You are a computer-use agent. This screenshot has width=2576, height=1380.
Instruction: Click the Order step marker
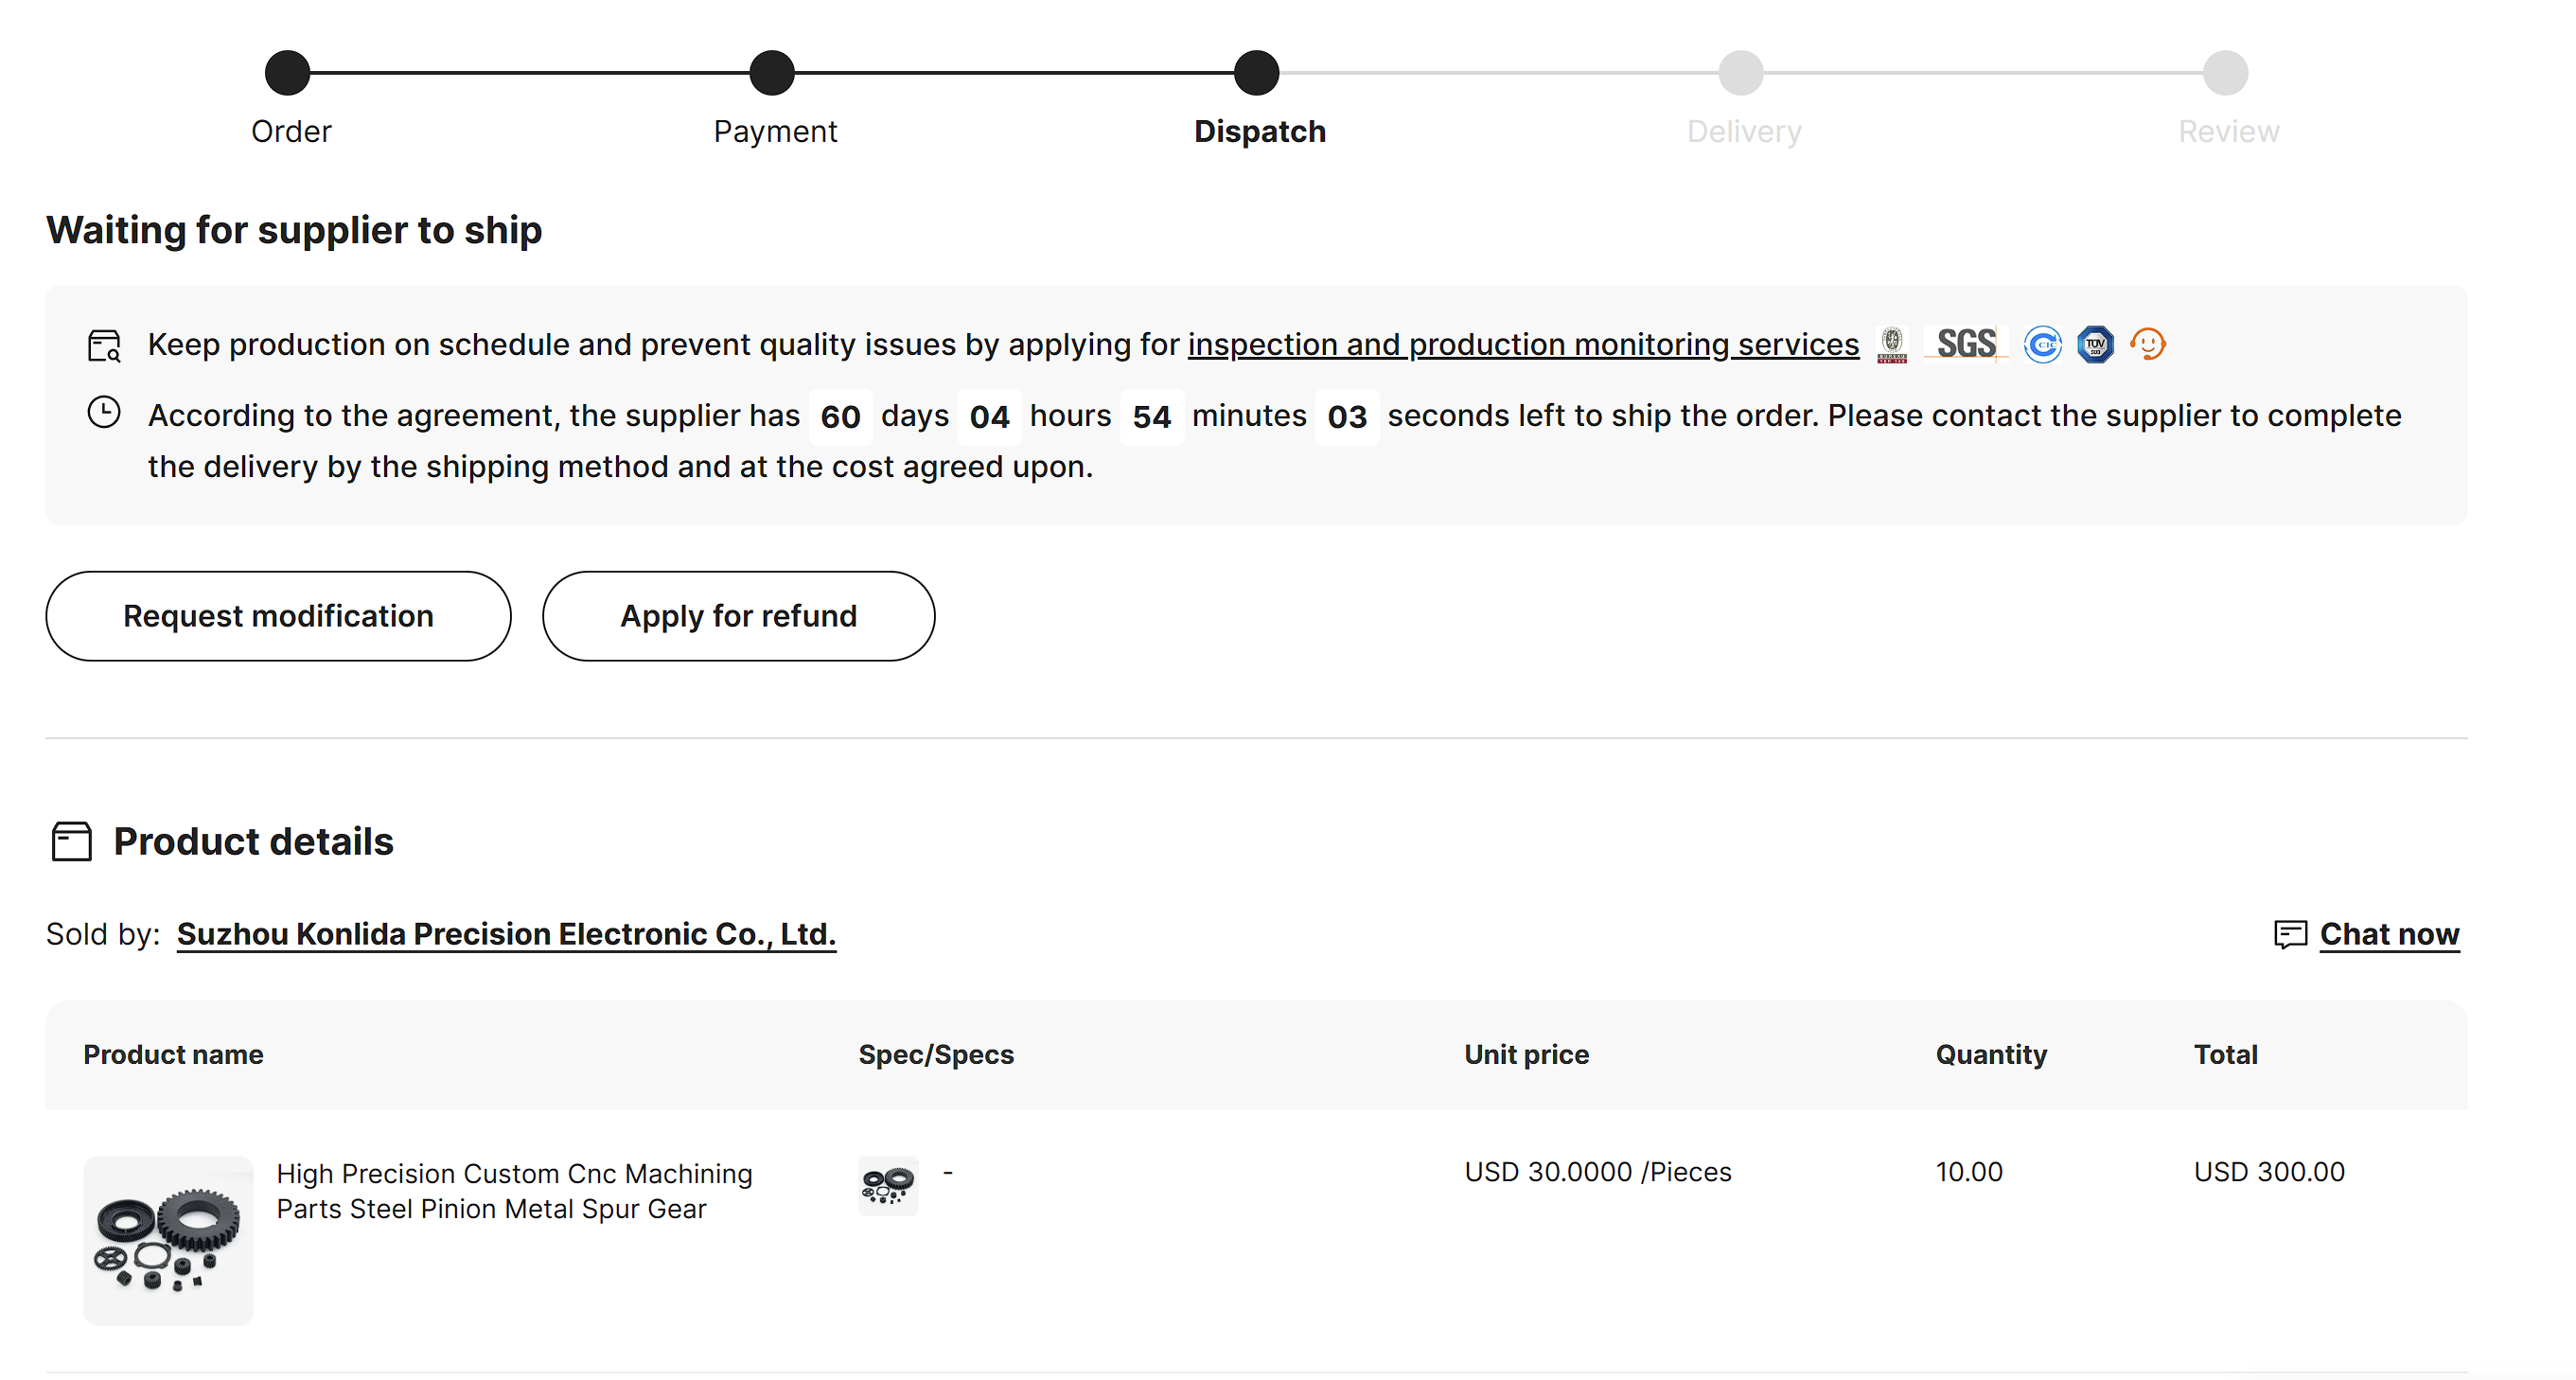(x=288, y=73)
